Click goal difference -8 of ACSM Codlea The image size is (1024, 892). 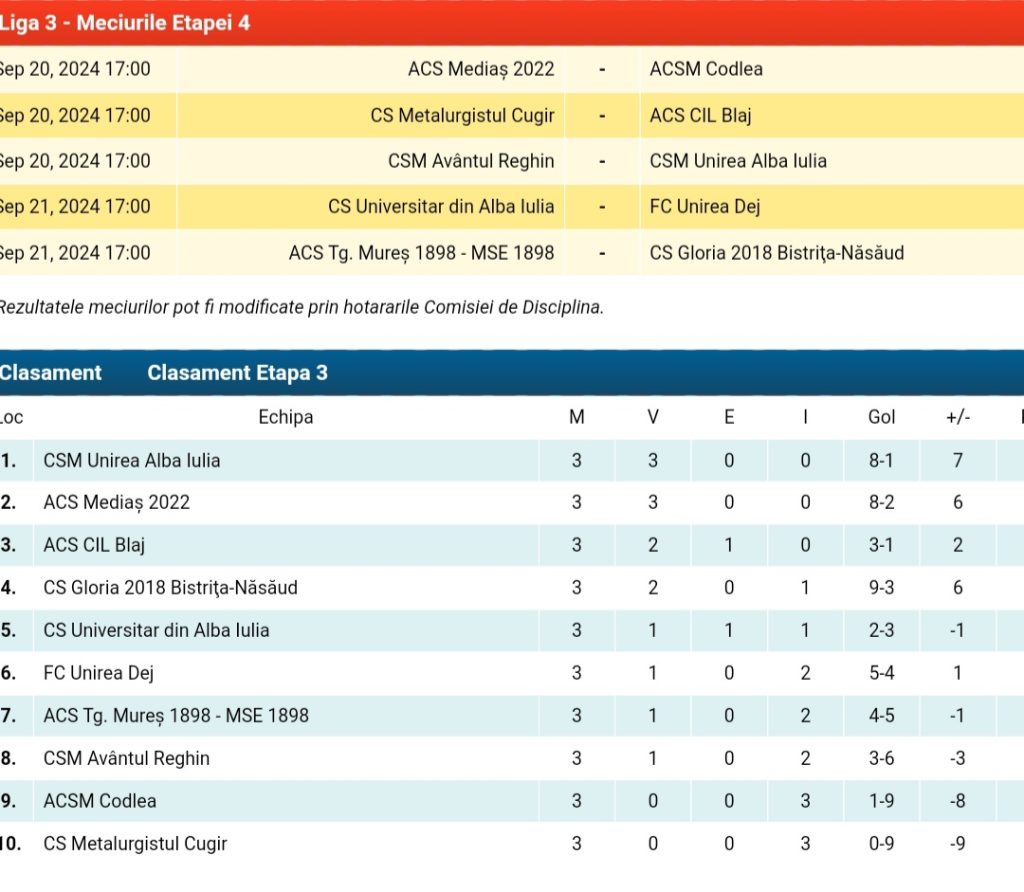957,801
